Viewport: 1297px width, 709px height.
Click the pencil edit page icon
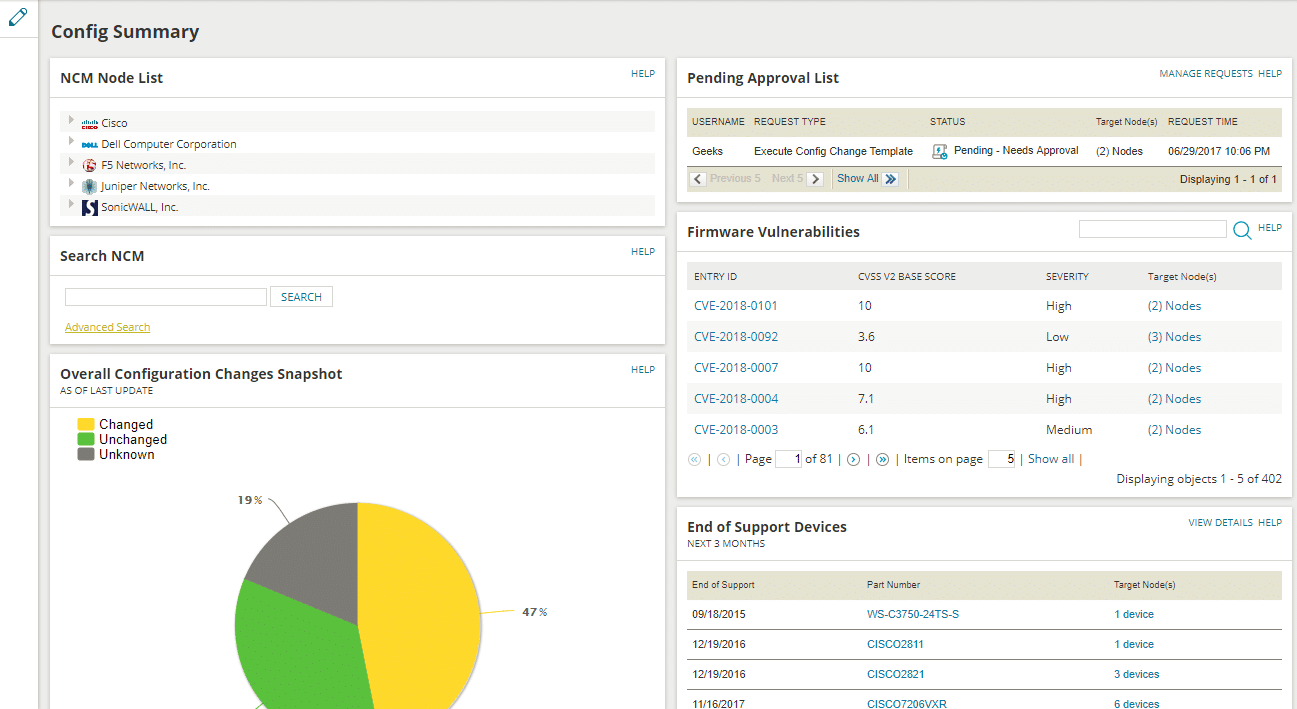coord(17,17)
